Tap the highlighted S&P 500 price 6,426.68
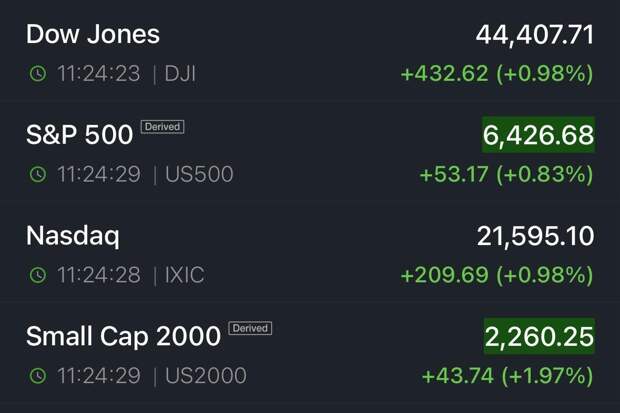The width and height of the screenshot is (620, 413). (x=538, y=135)
